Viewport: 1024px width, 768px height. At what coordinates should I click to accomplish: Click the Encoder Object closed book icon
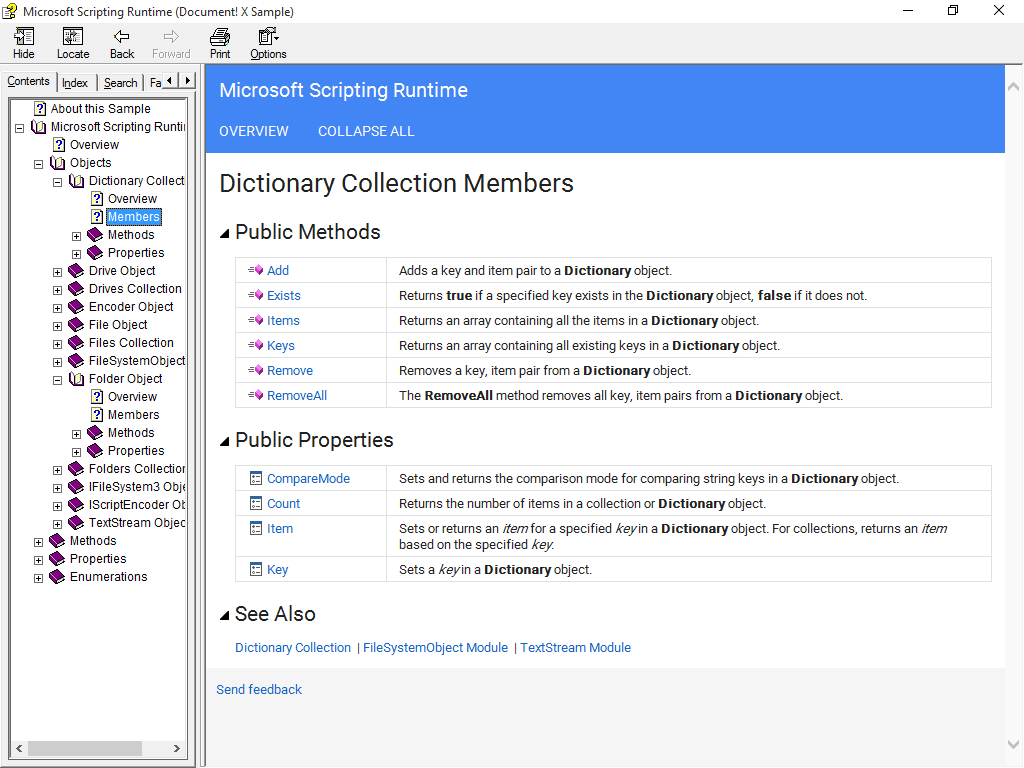pos(76,307)
